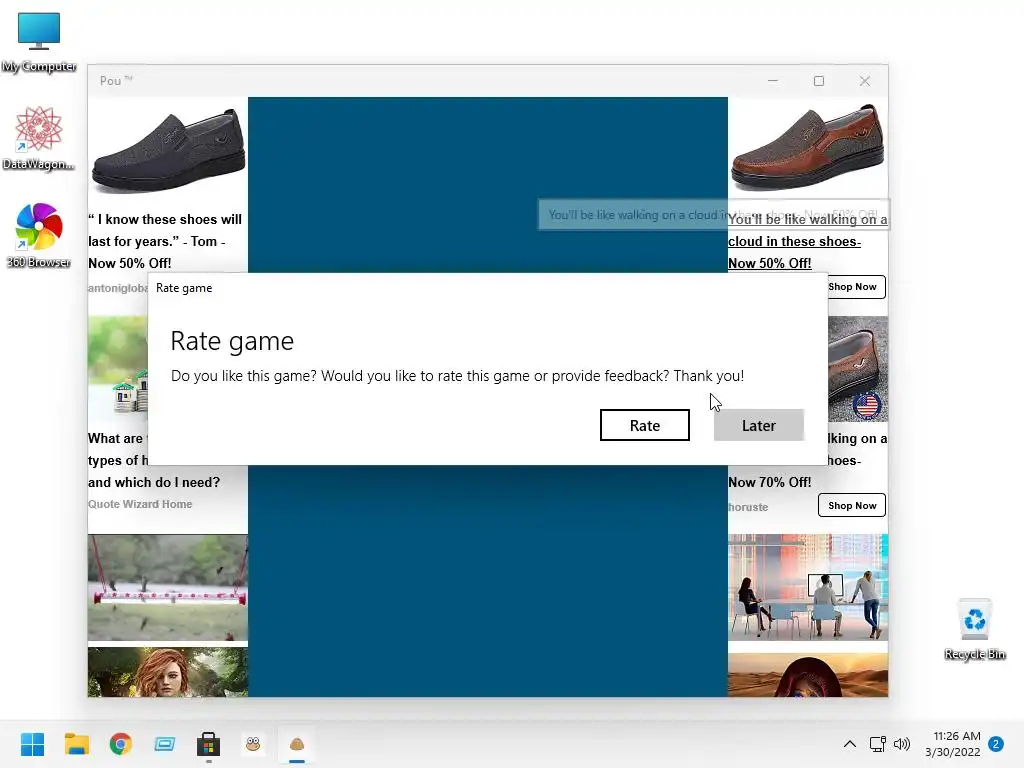Screen dimensions: 1024x768
Task: Open the Recycle Bin icon
Action: tap(974, 629)
